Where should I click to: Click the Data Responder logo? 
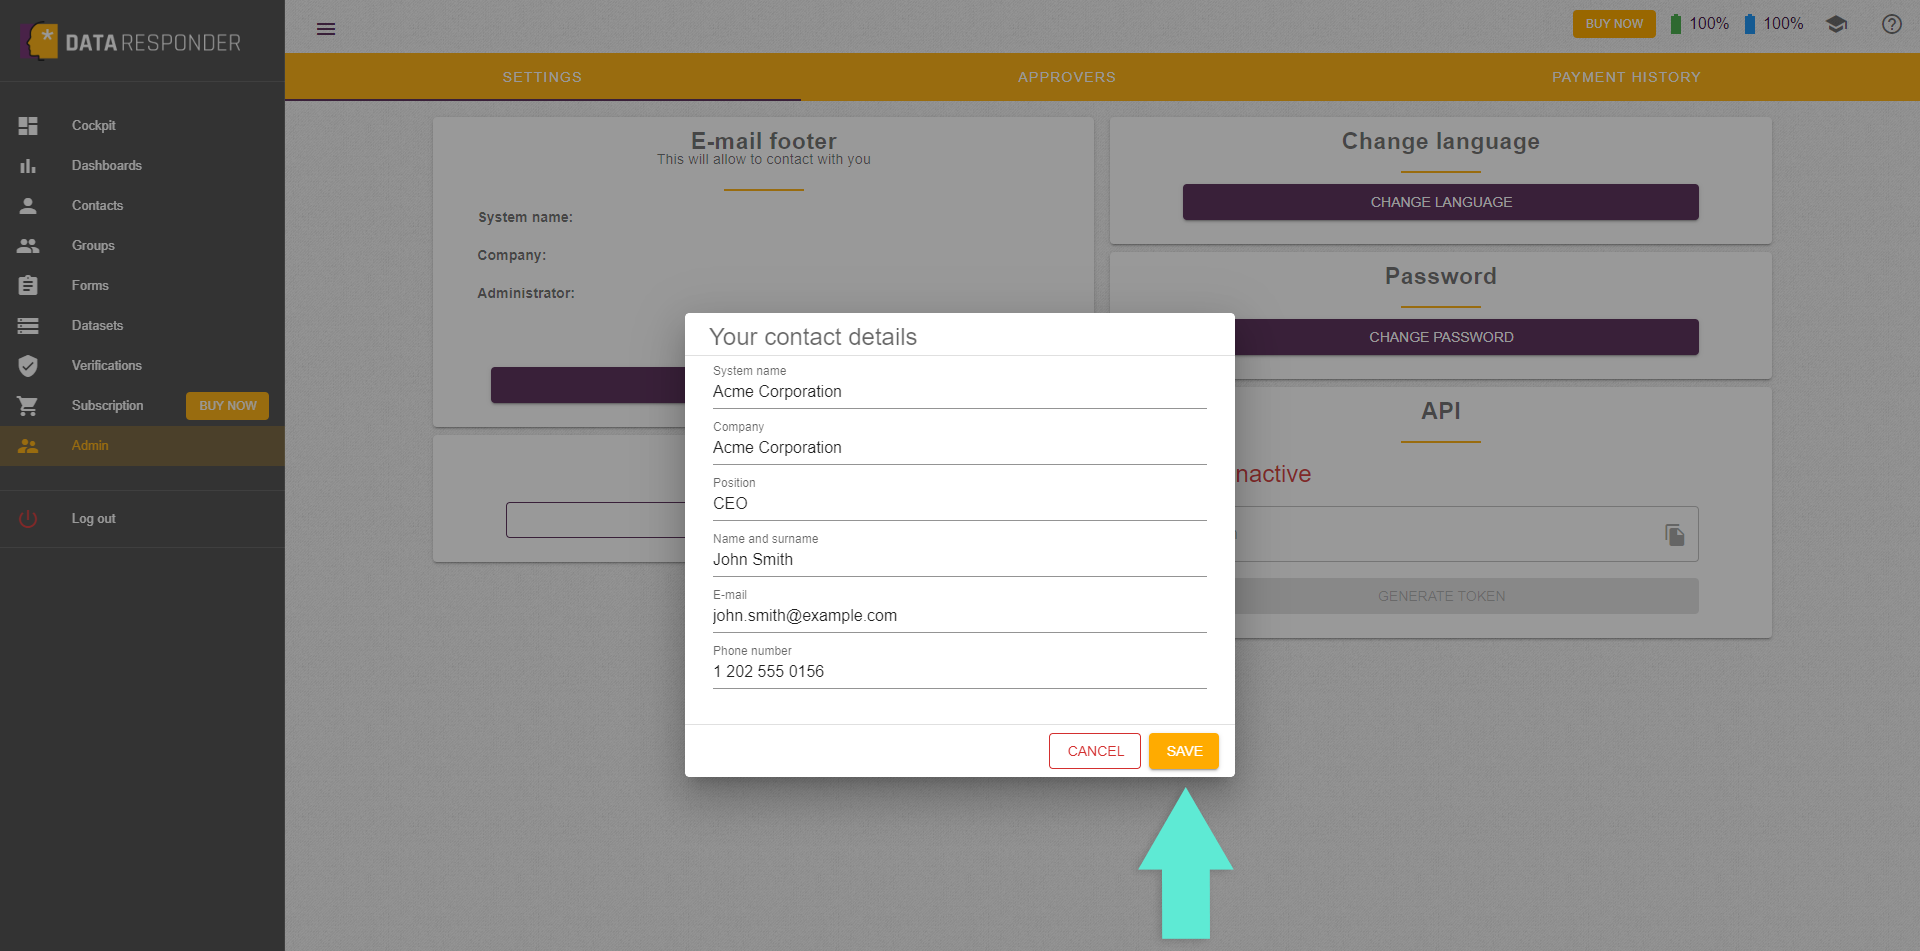pos(130,42)
